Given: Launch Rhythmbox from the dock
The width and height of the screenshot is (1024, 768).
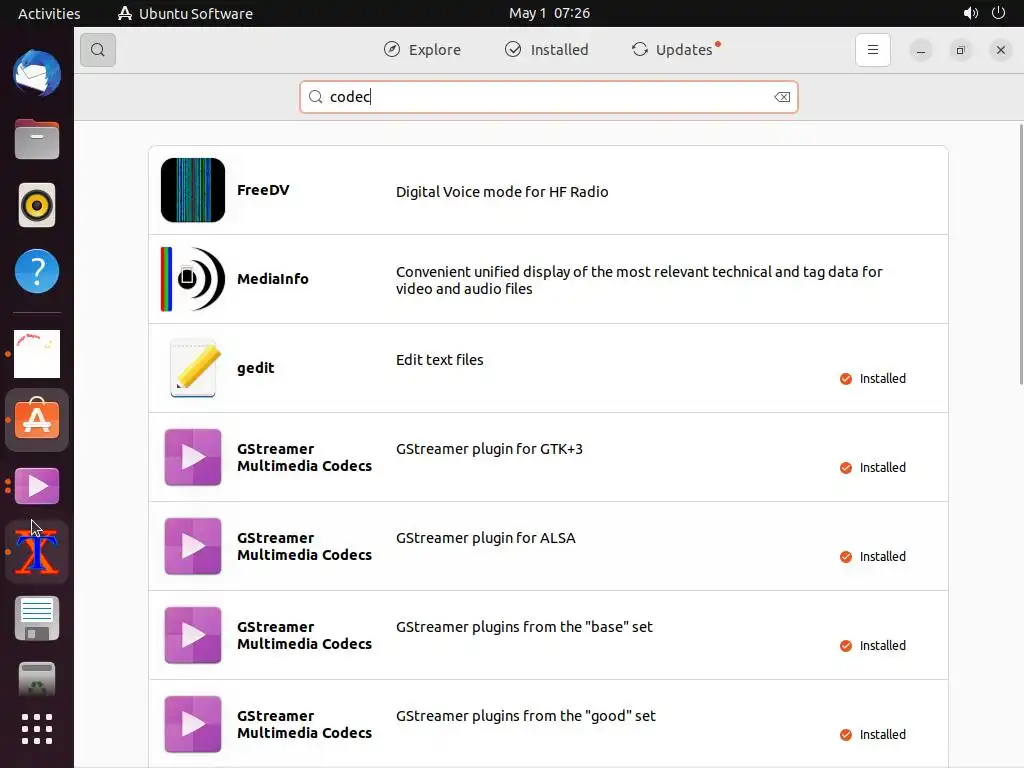Looking at the screenshot, I should point(37,205).
